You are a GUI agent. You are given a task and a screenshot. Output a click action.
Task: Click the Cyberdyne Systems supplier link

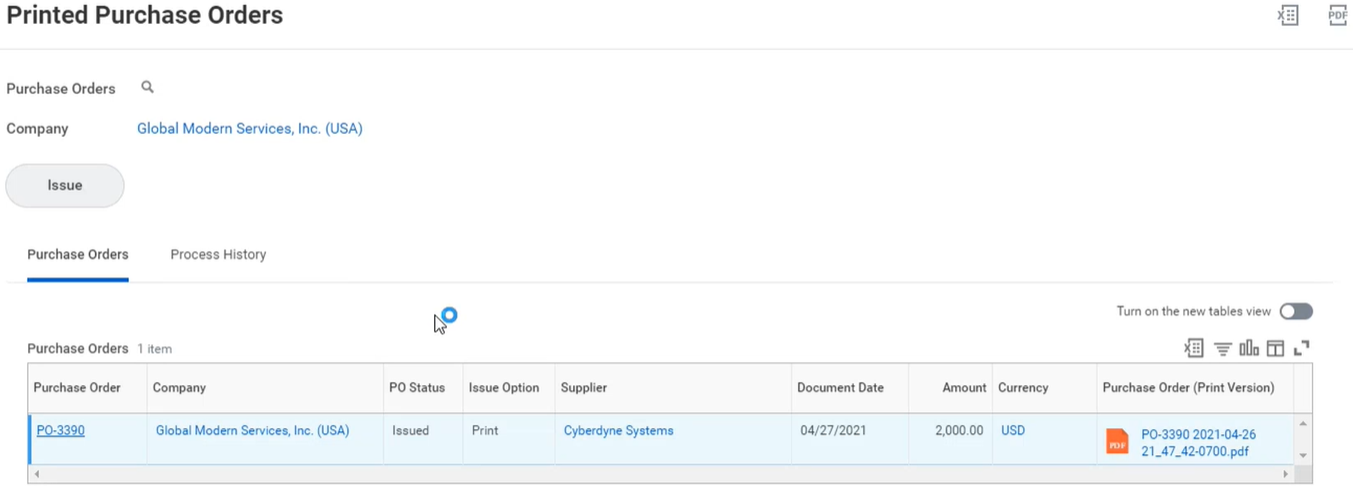[x=618, y=431]
